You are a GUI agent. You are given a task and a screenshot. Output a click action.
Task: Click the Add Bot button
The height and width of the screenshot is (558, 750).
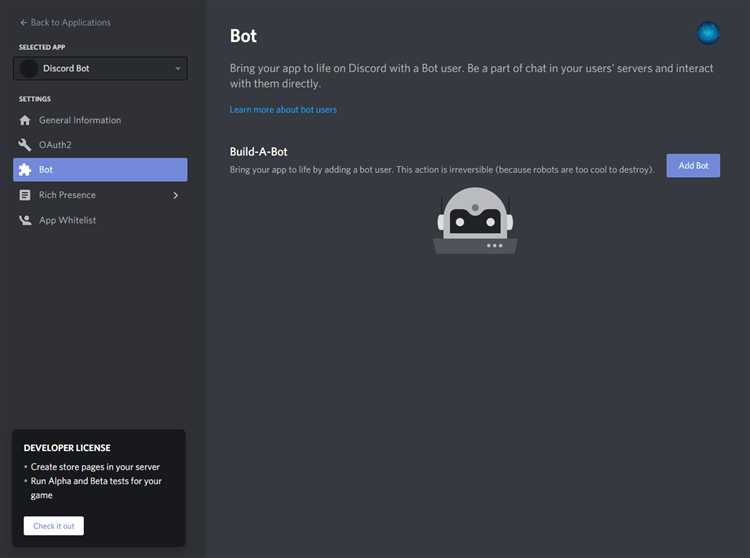[693, 165]
